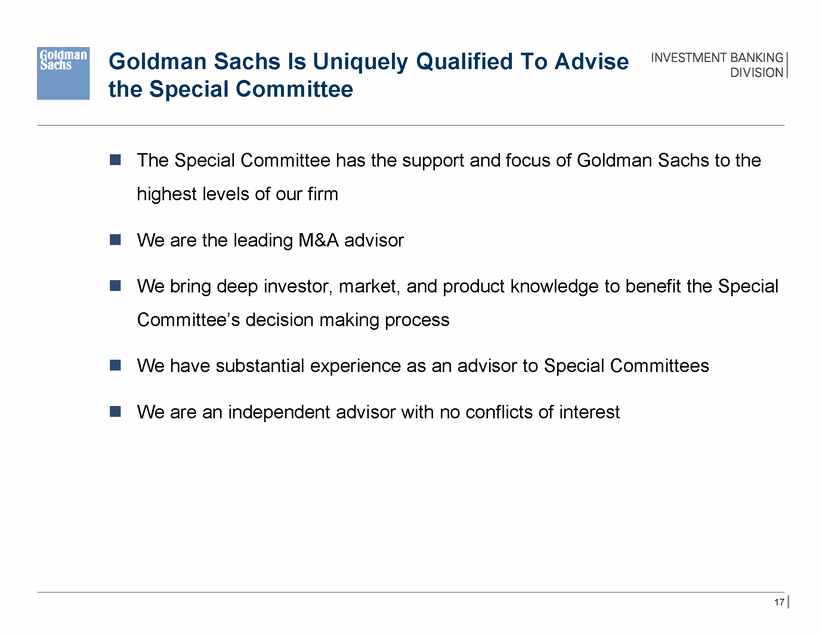
Task: Click the bullet beside leading M&A advisor
Action: [x=115, y=240]
